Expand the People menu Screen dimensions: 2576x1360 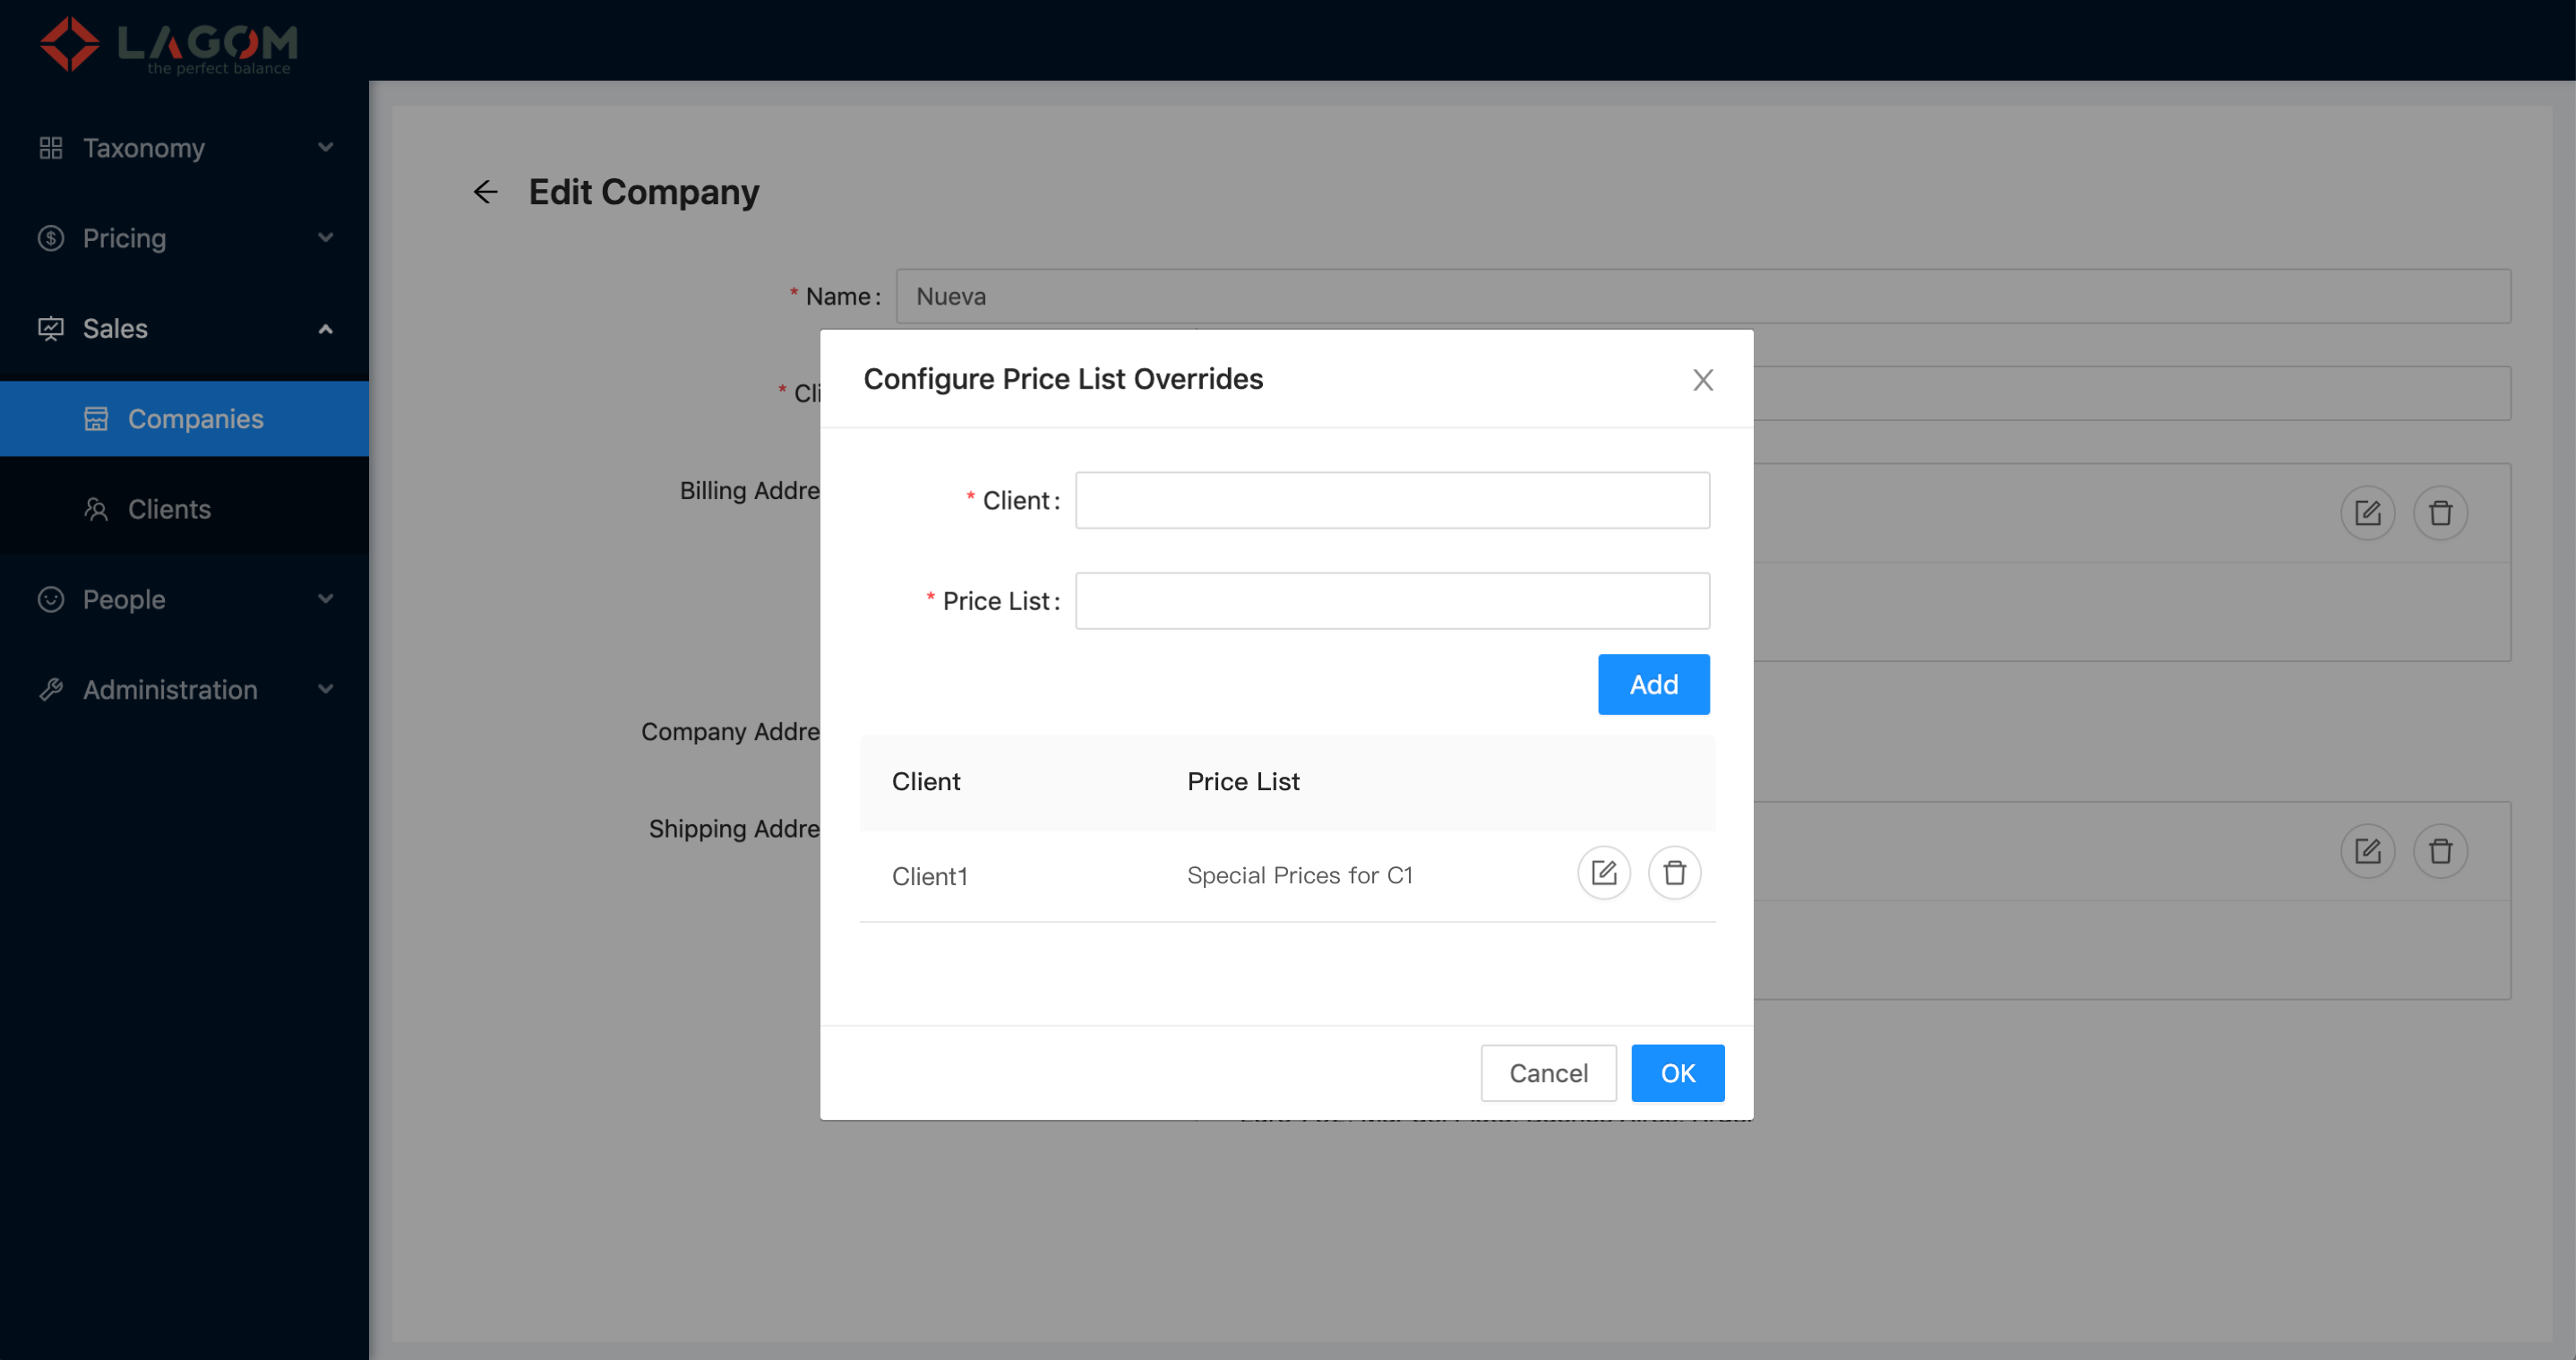(184, 599)
